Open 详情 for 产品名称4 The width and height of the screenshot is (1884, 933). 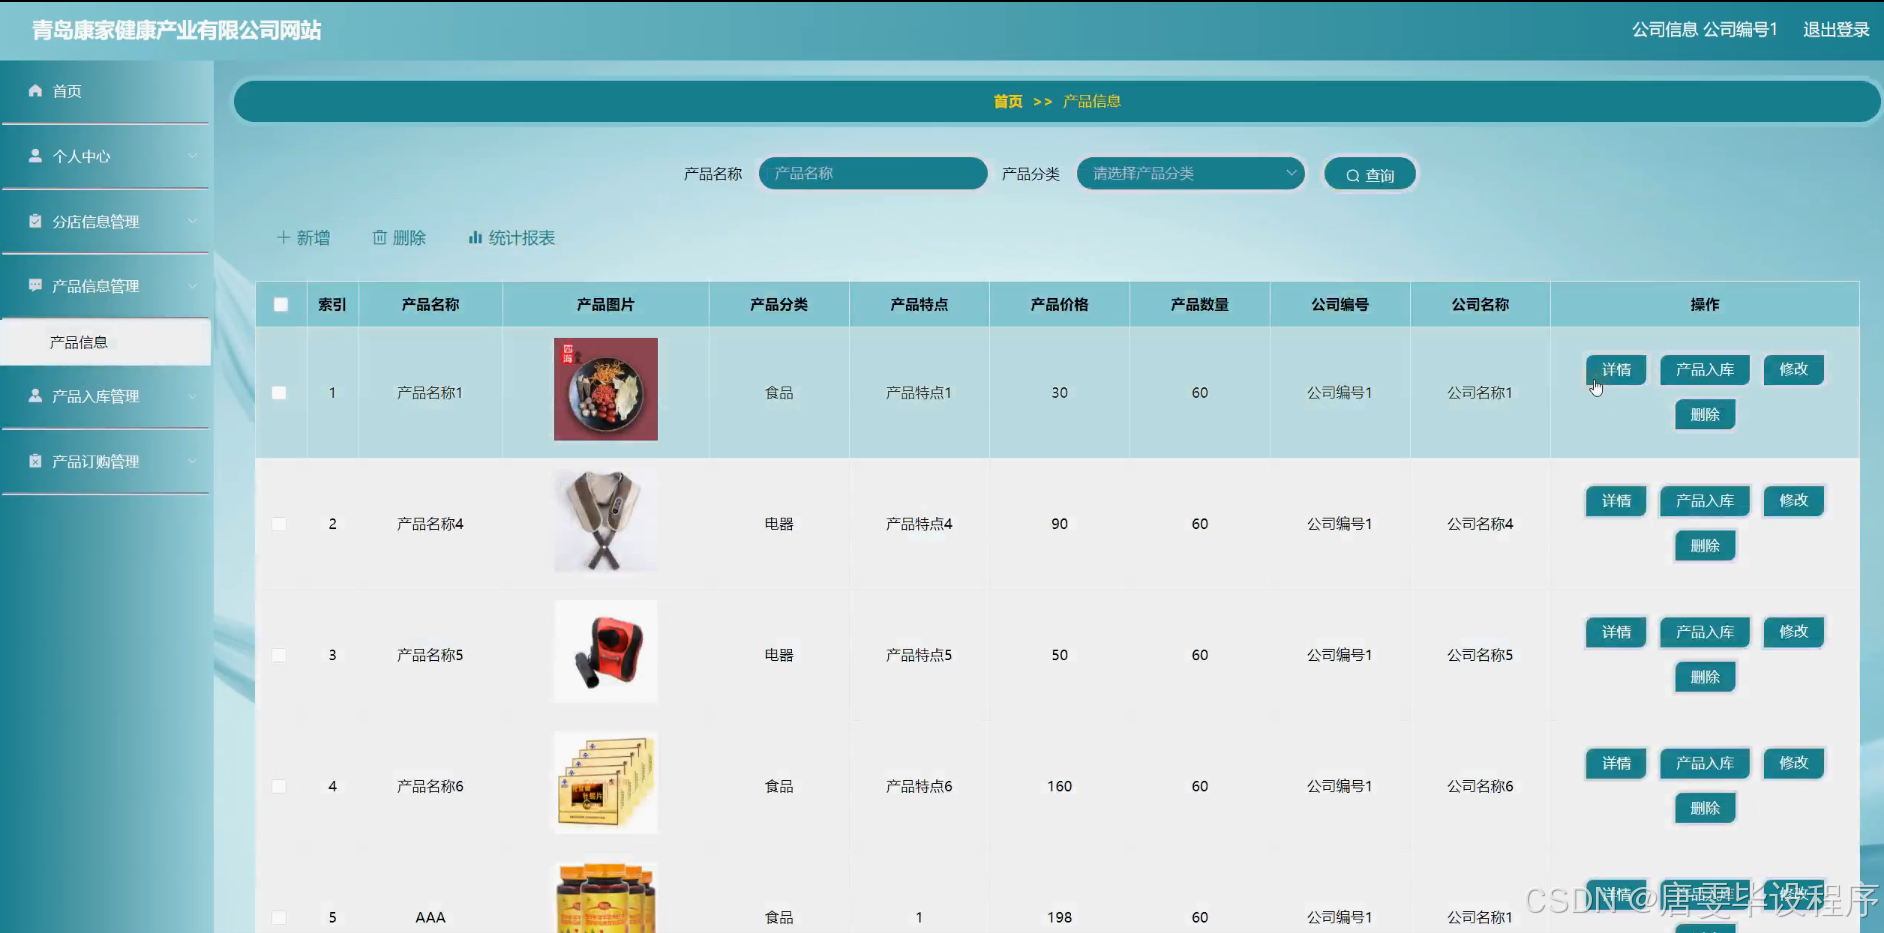[1616, 501]
